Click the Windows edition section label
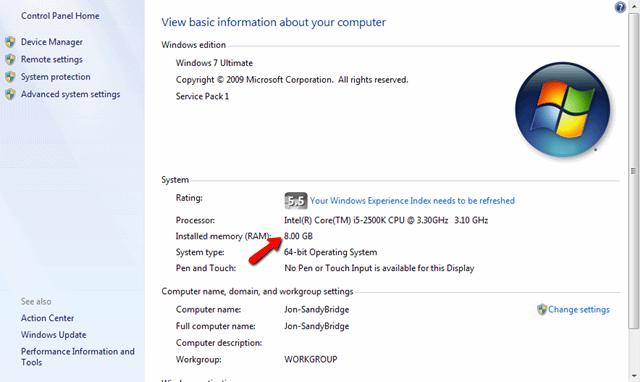 pos(193,45)
